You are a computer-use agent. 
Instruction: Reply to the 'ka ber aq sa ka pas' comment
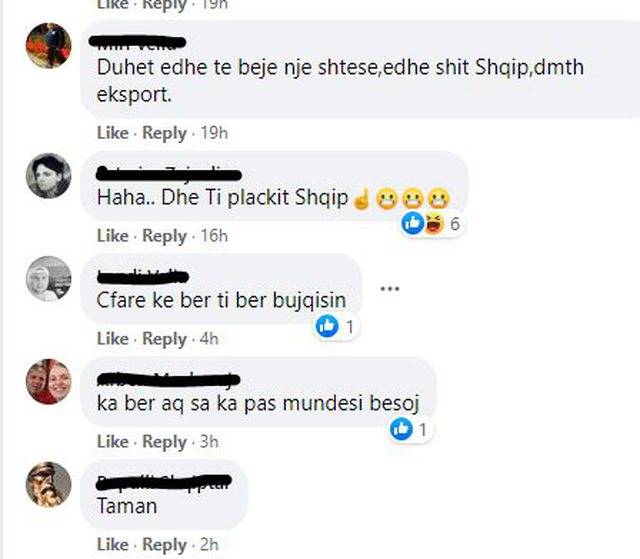[164, 442]
